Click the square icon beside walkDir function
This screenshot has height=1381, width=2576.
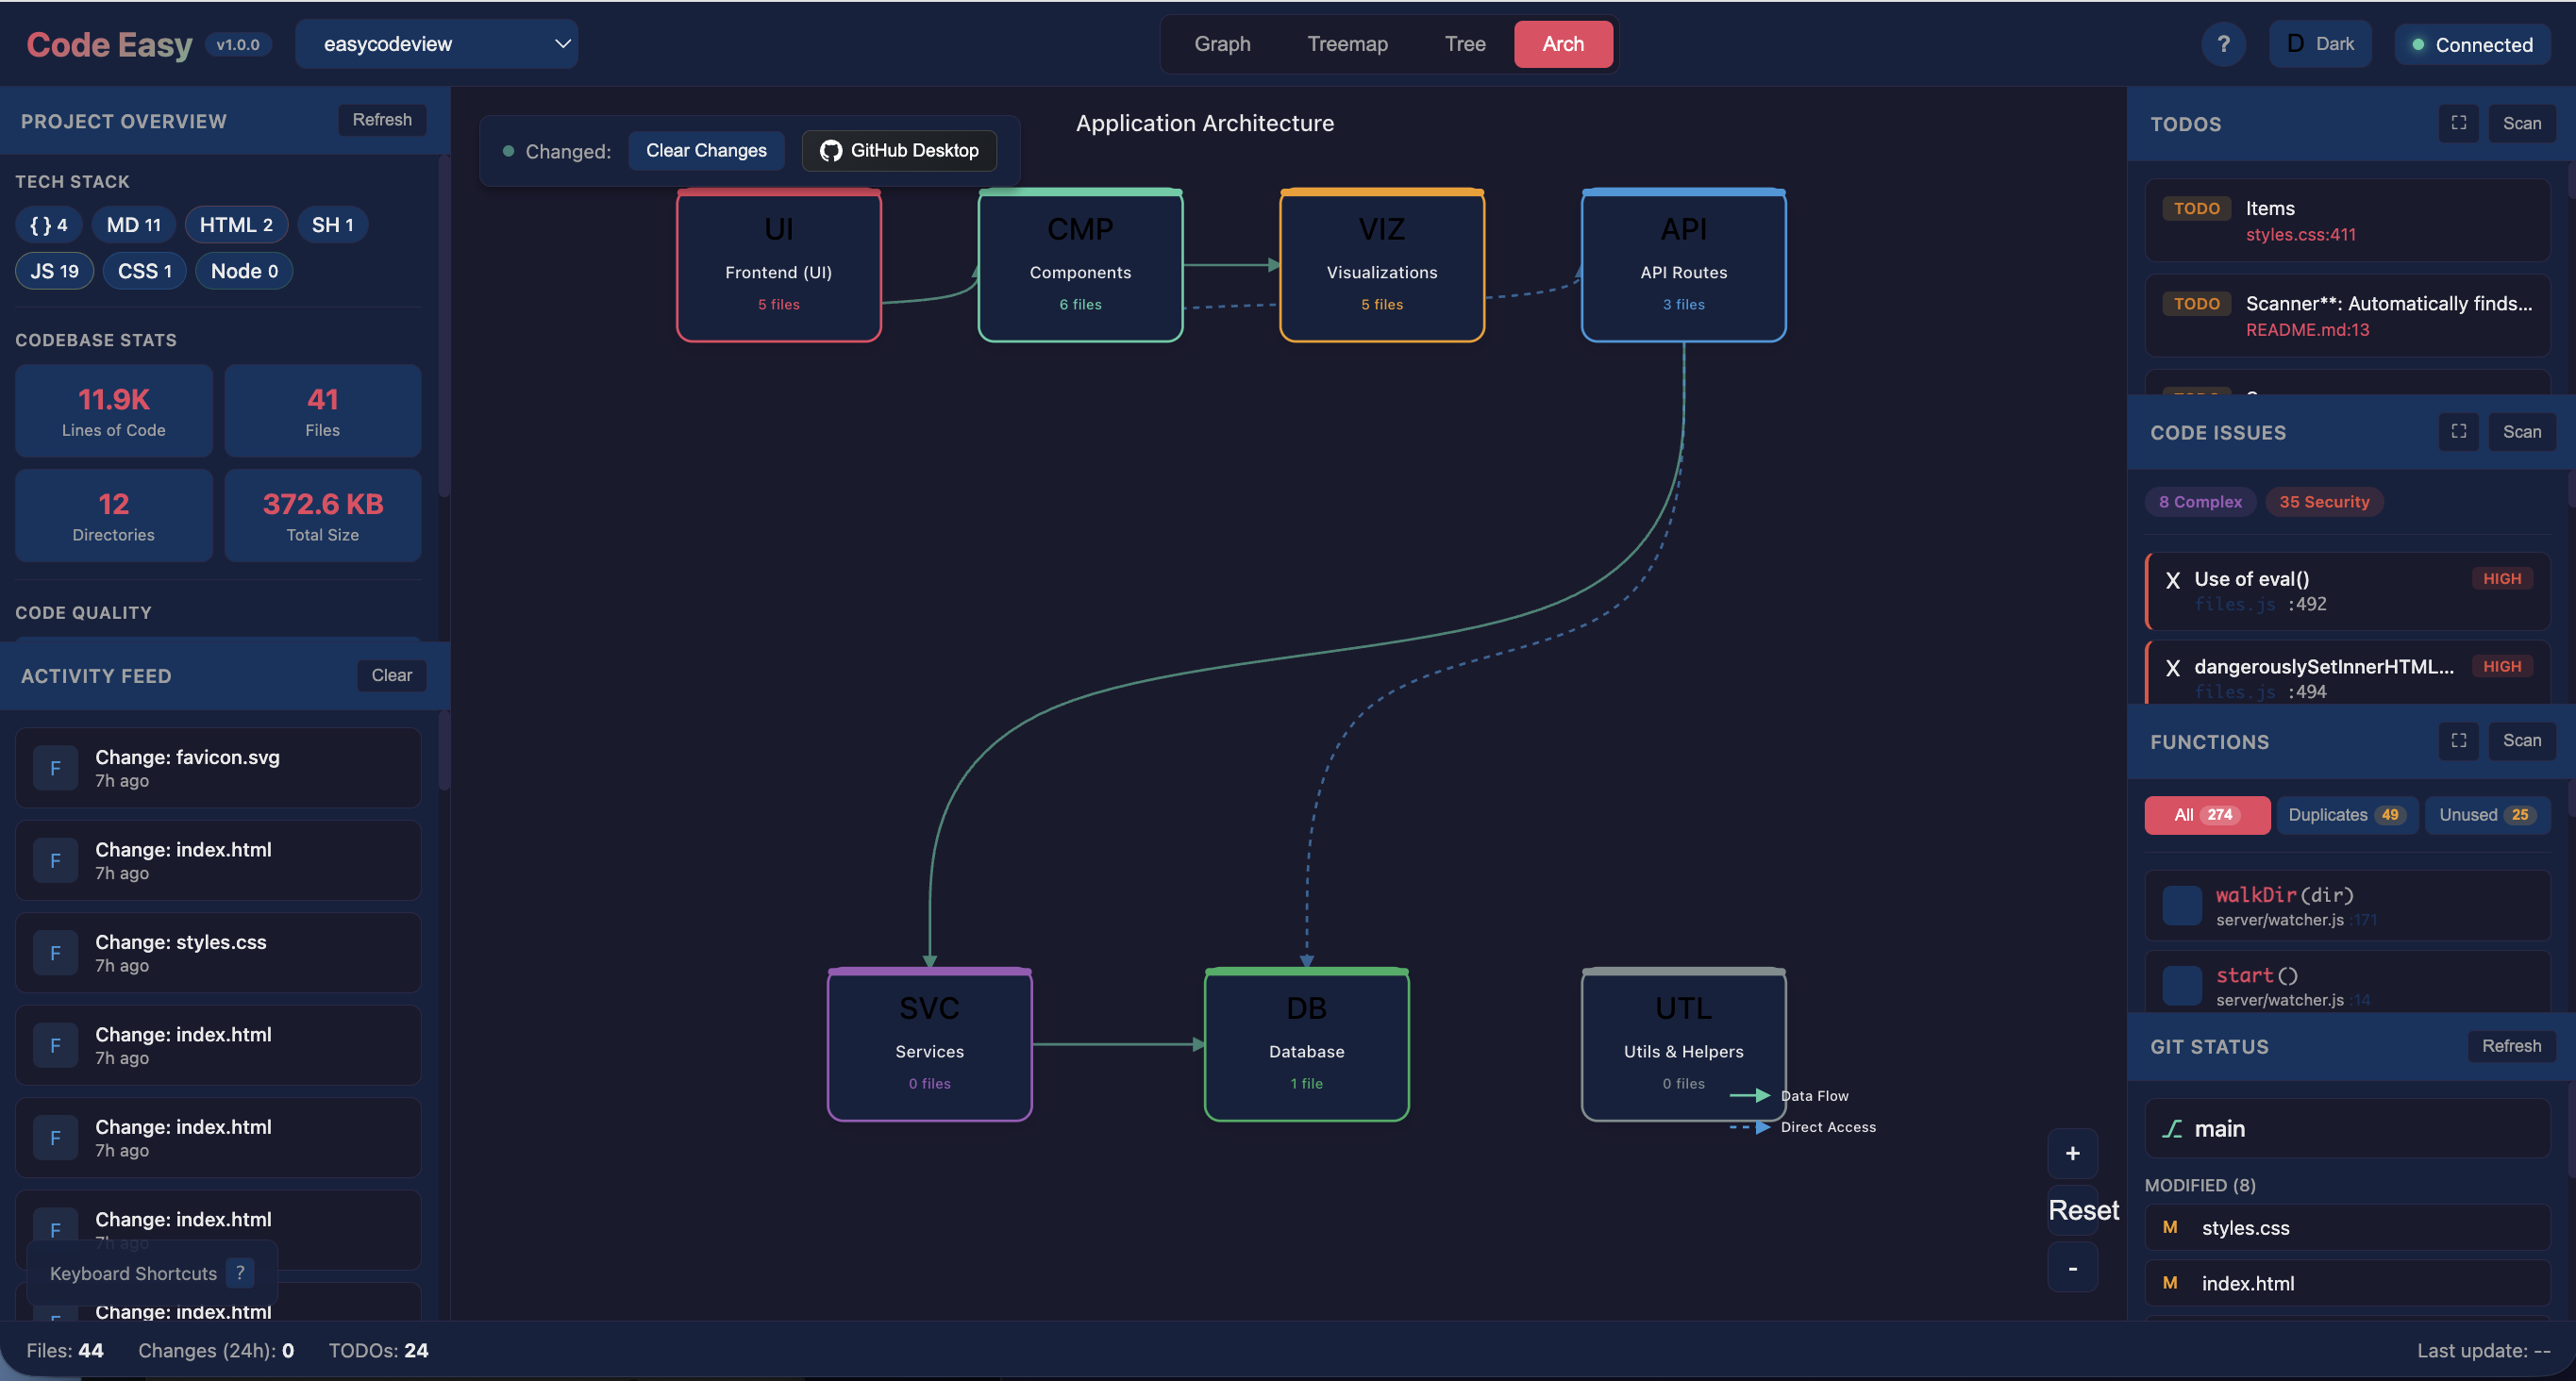pos(2182,906)
